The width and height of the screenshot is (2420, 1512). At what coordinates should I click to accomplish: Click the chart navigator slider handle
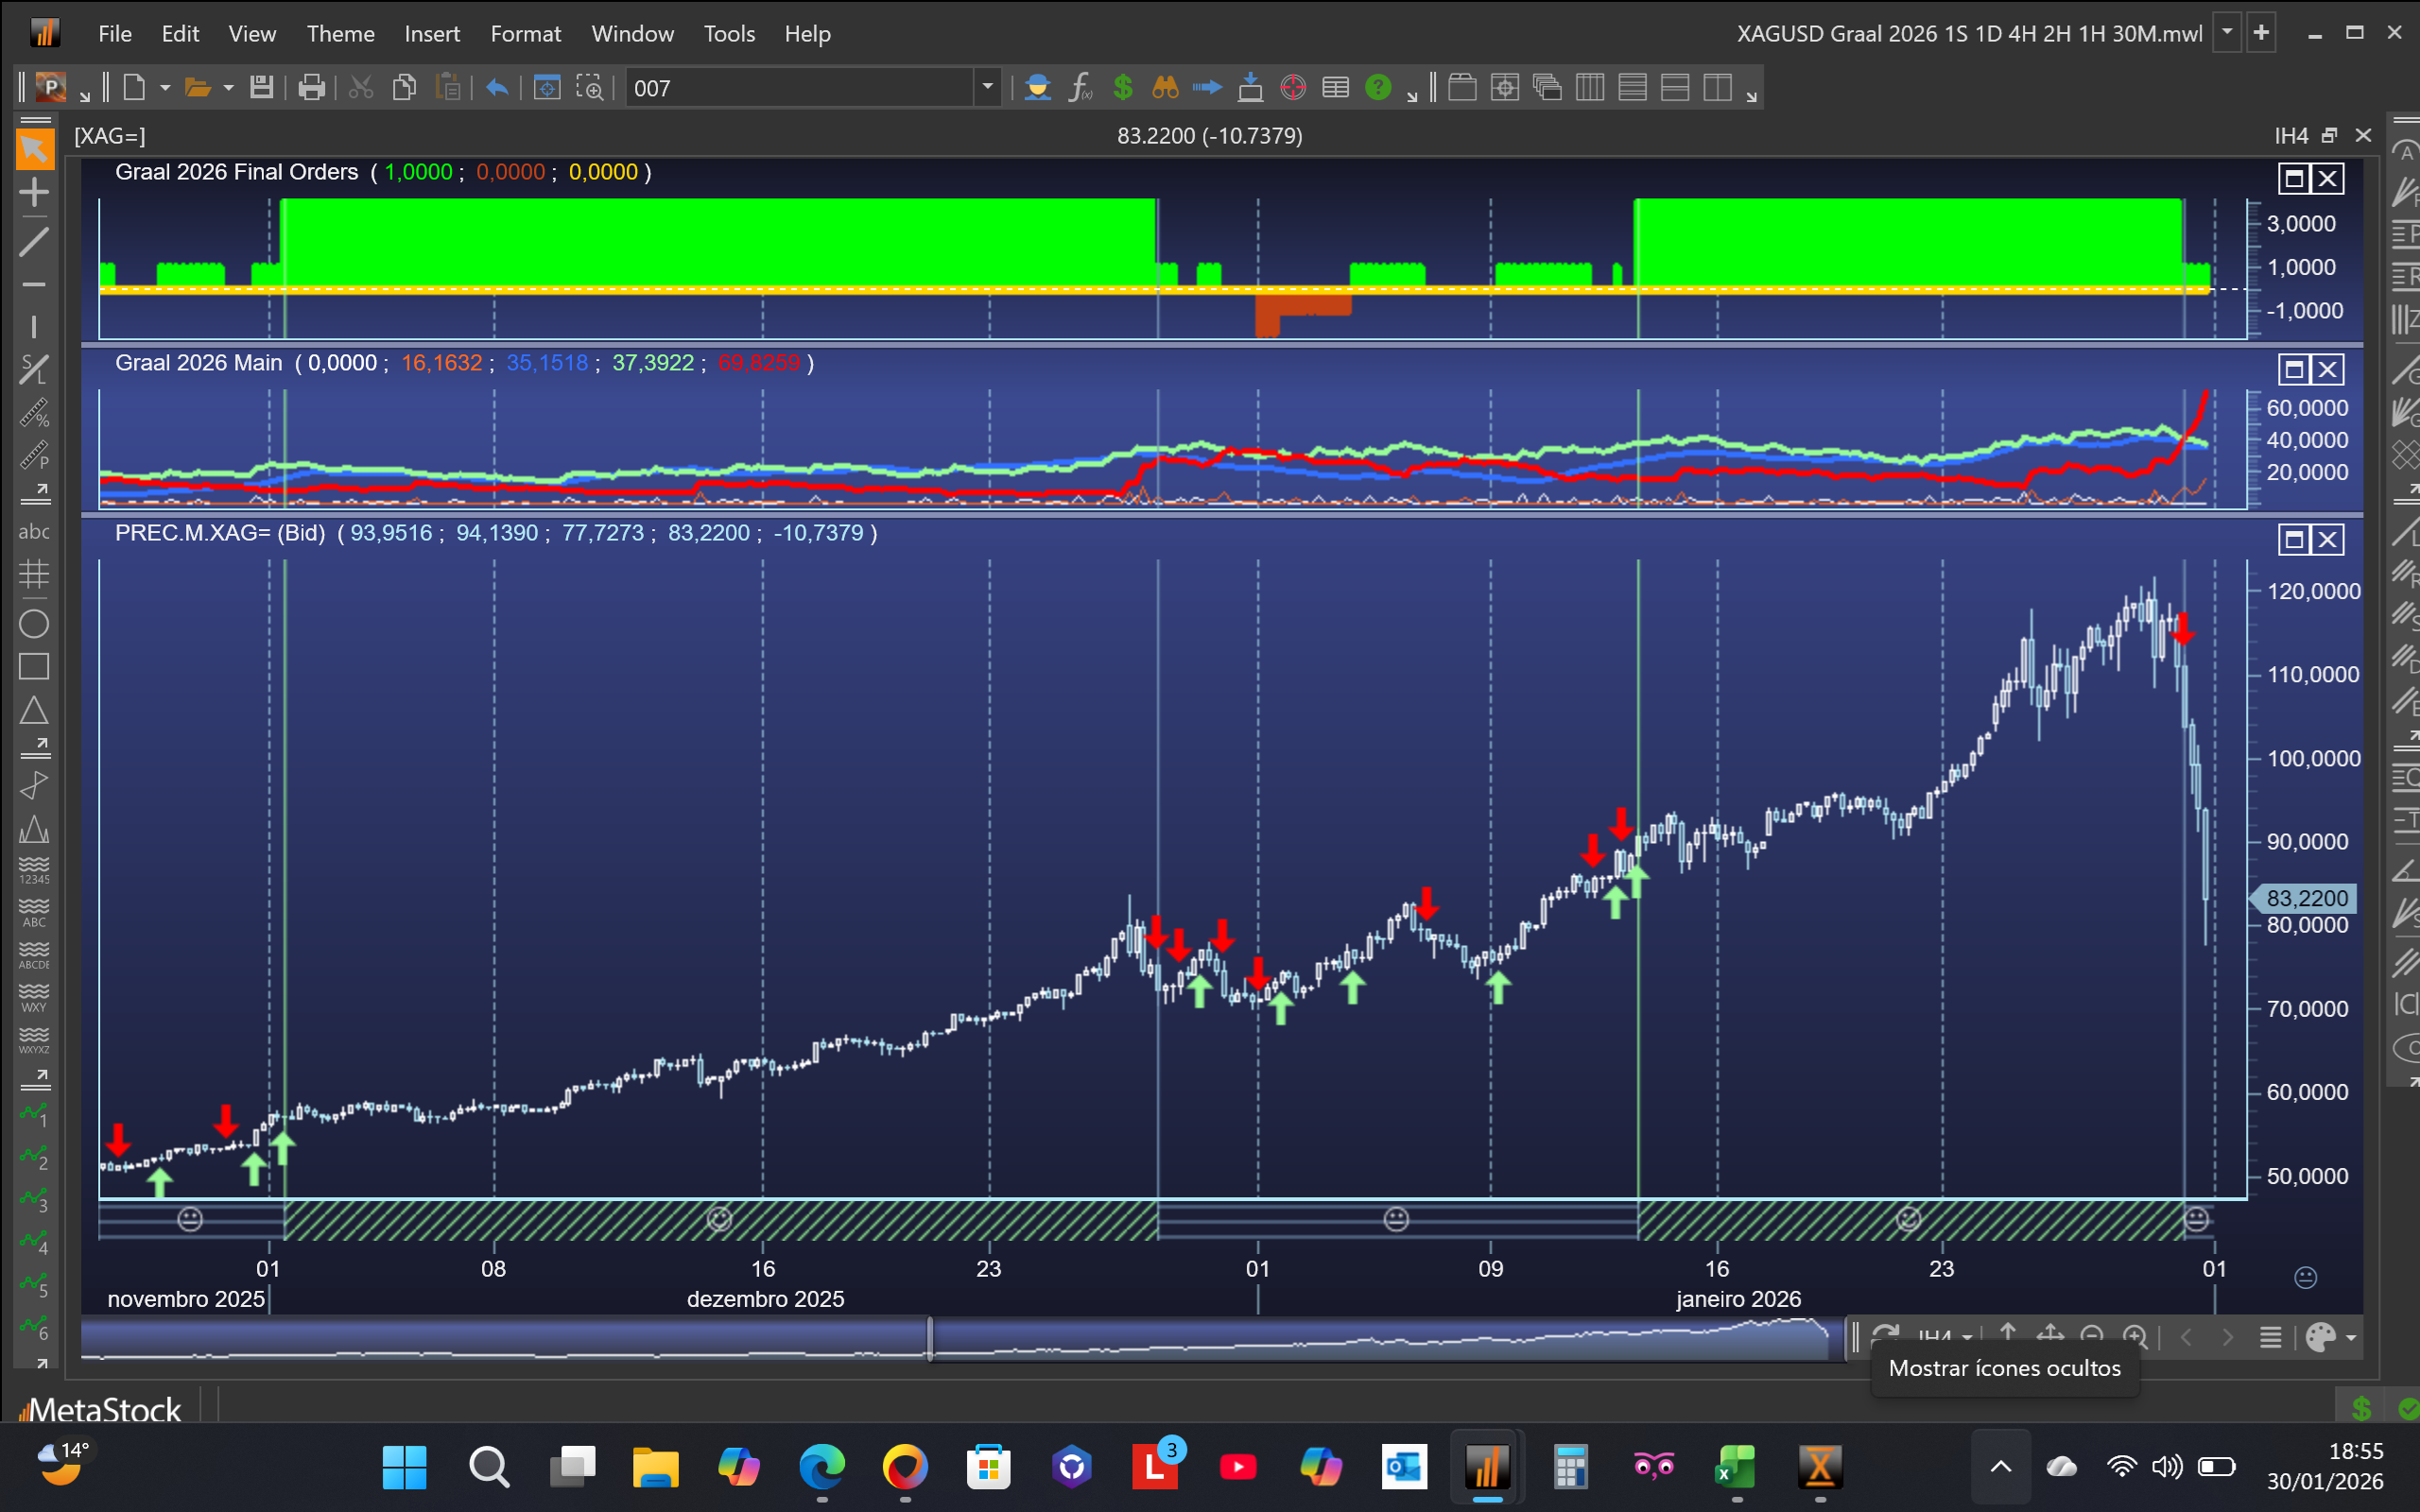point(930,1338)
